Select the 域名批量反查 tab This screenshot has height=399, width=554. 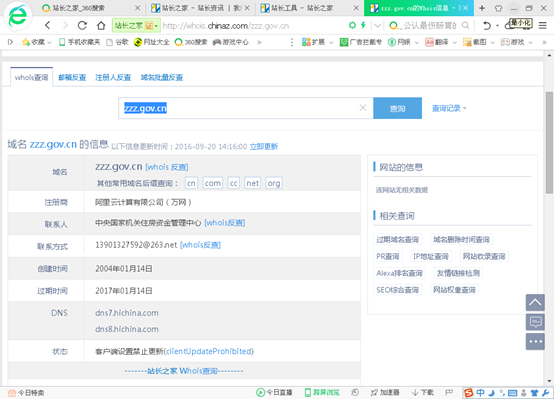tap(162, 77)
